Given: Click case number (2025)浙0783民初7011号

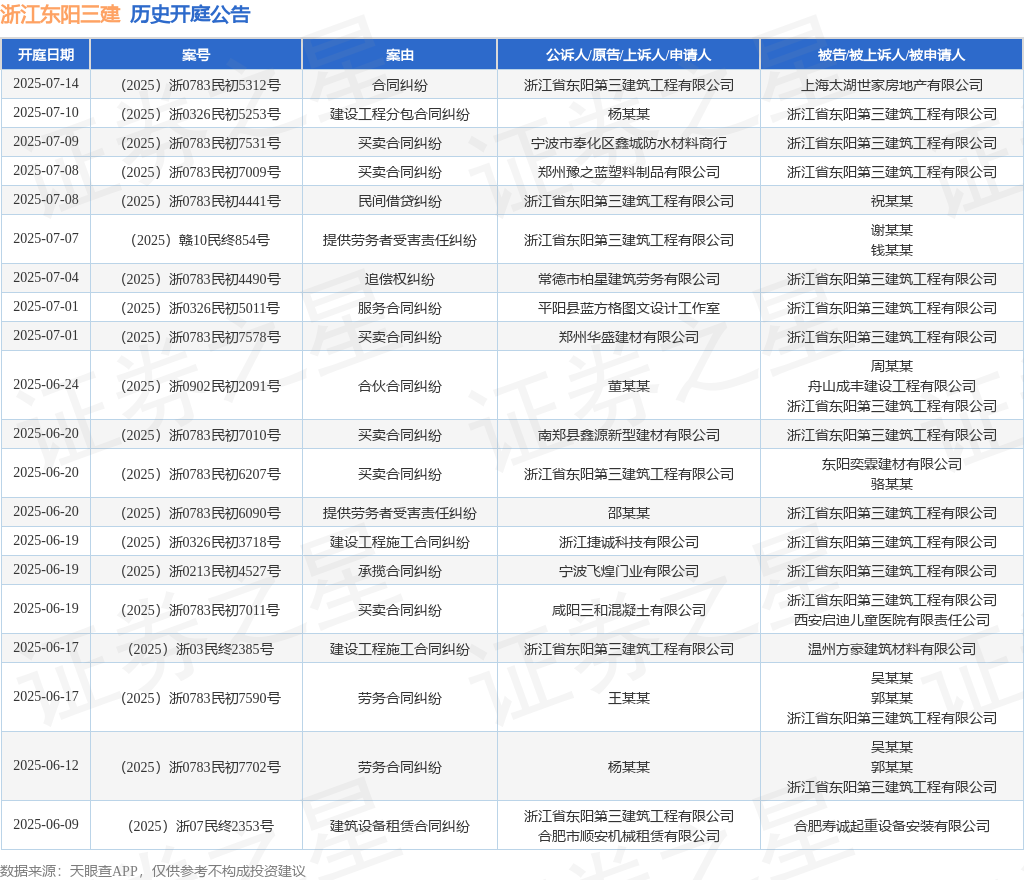Looking at the screenshot, I should coord(200,610).
